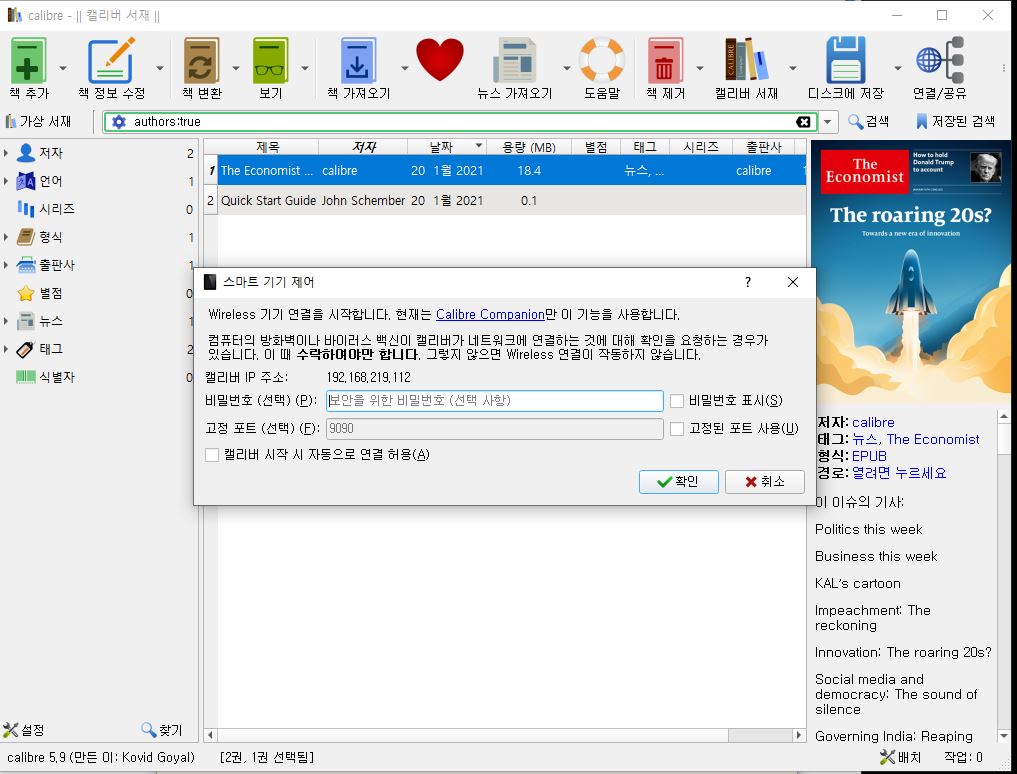Open dropdown arrow next to 책 가져오기
The width and height of the screenshot is (1017, 774).
point(405,67)
